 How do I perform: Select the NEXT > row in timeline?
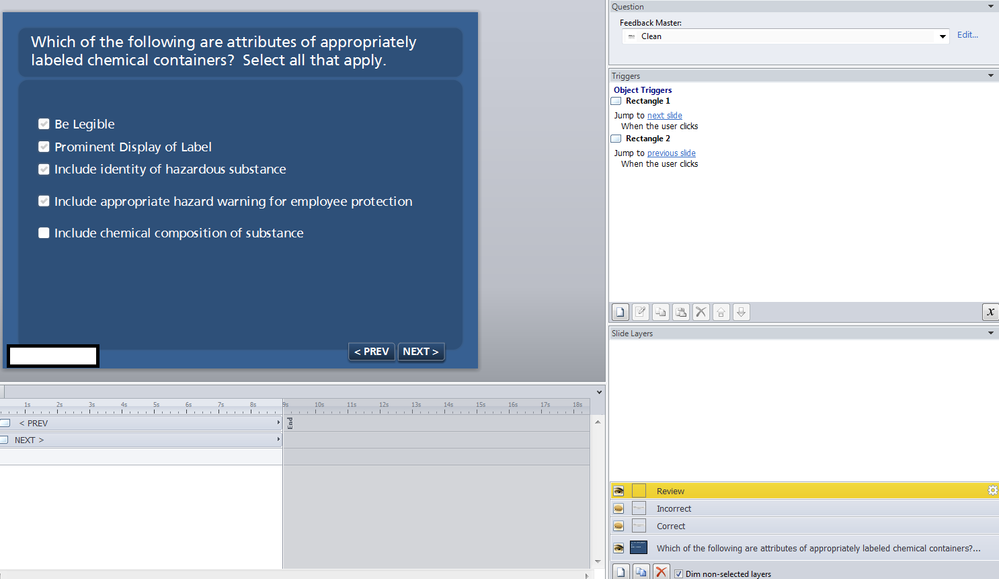pos(141,440)
